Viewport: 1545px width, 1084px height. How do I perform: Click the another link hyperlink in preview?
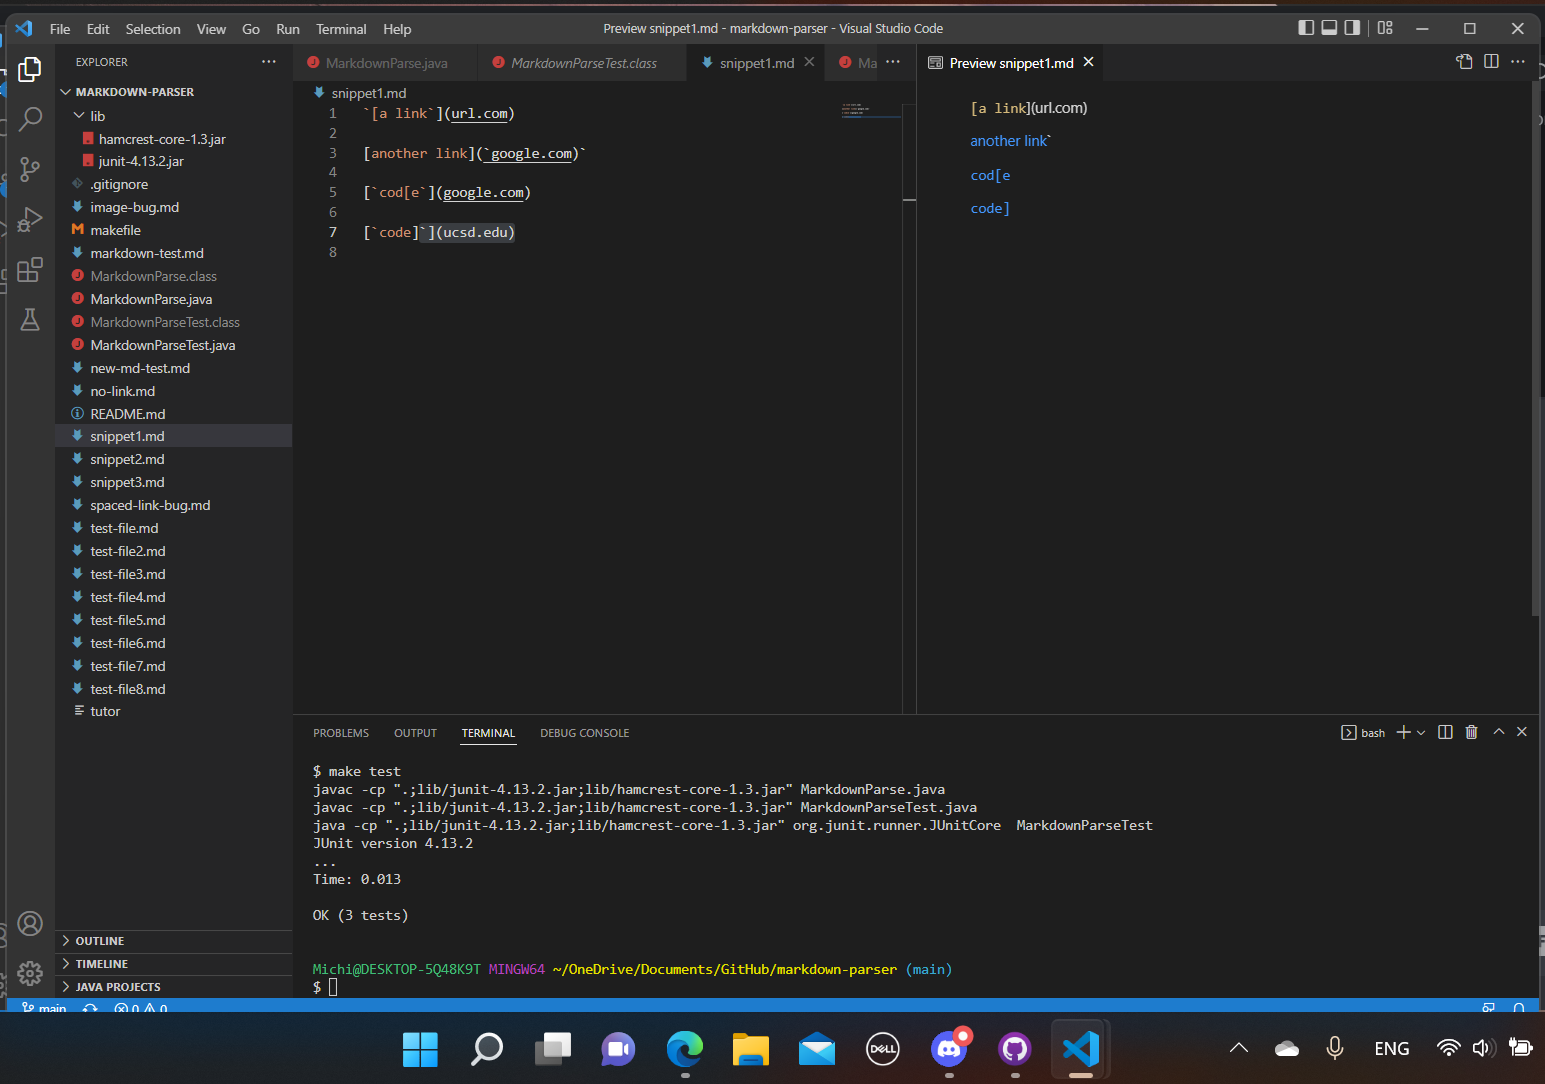coord(1008,141)
